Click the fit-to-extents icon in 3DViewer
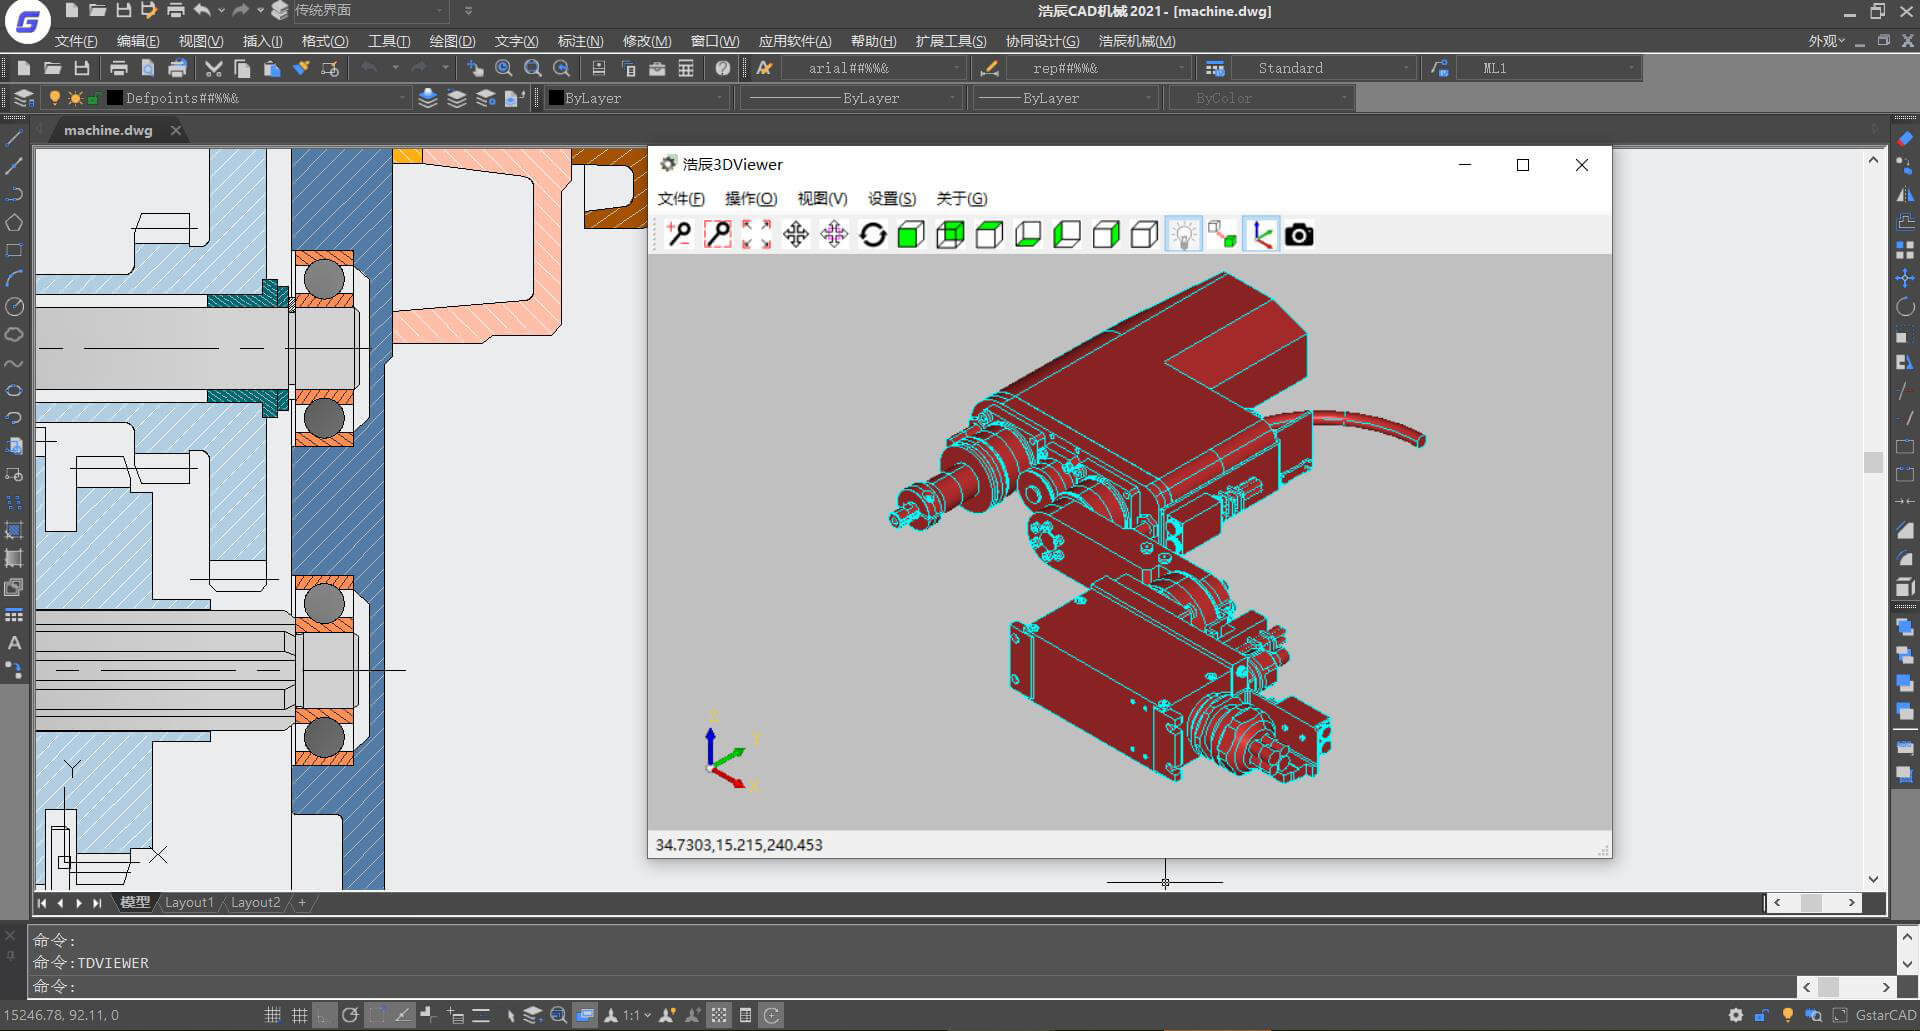Screen dimensions: 1920x1031 tap(756, 235)
